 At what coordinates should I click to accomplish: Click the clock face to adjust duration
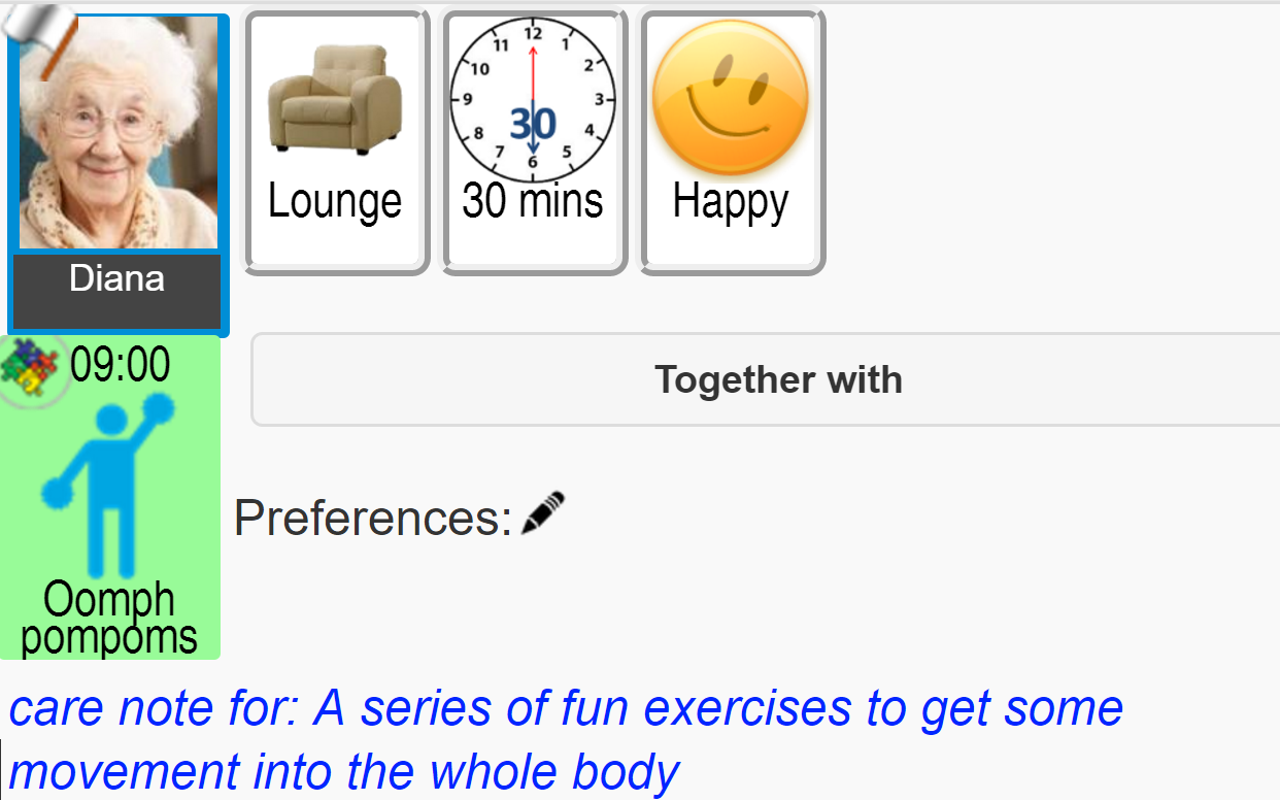(x=533, y=100)
